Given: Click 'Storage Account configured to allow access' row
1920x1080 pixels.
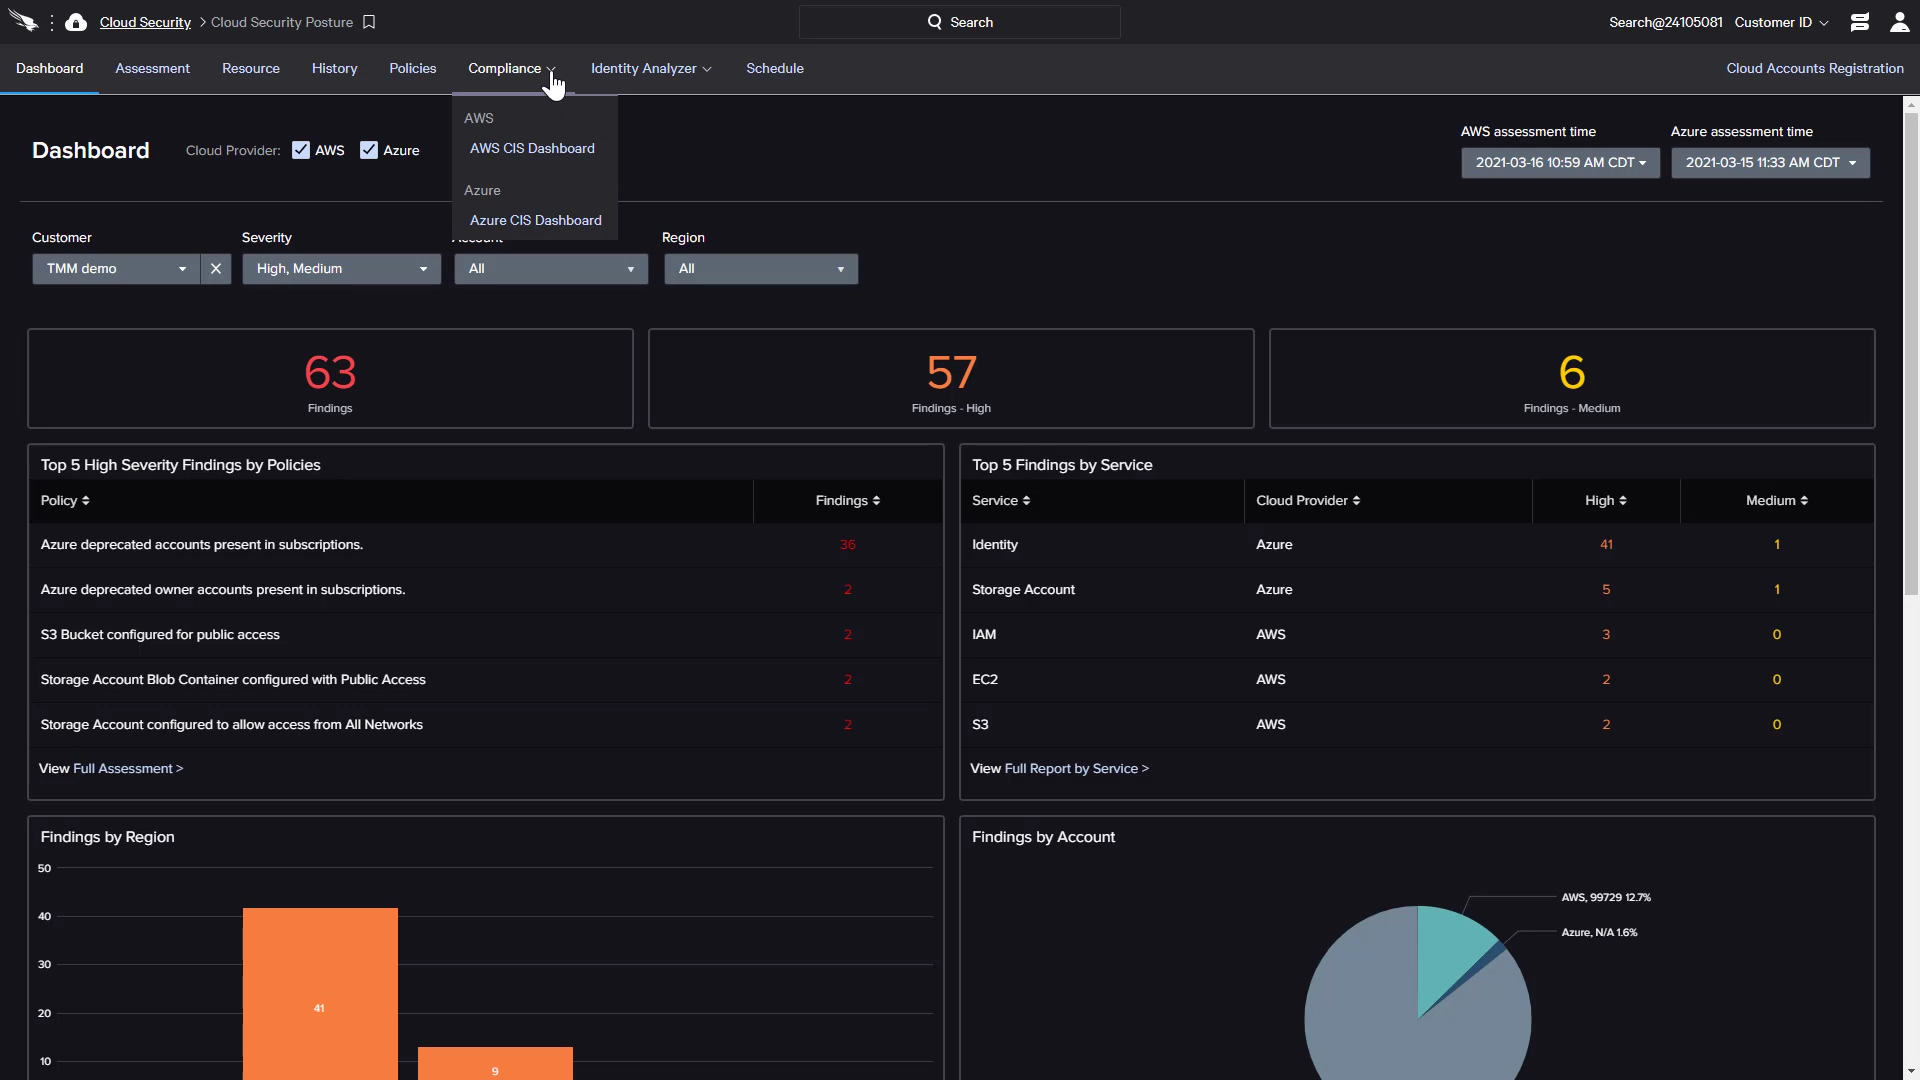Looking at the screenshot, I should [x=486, y=725].
